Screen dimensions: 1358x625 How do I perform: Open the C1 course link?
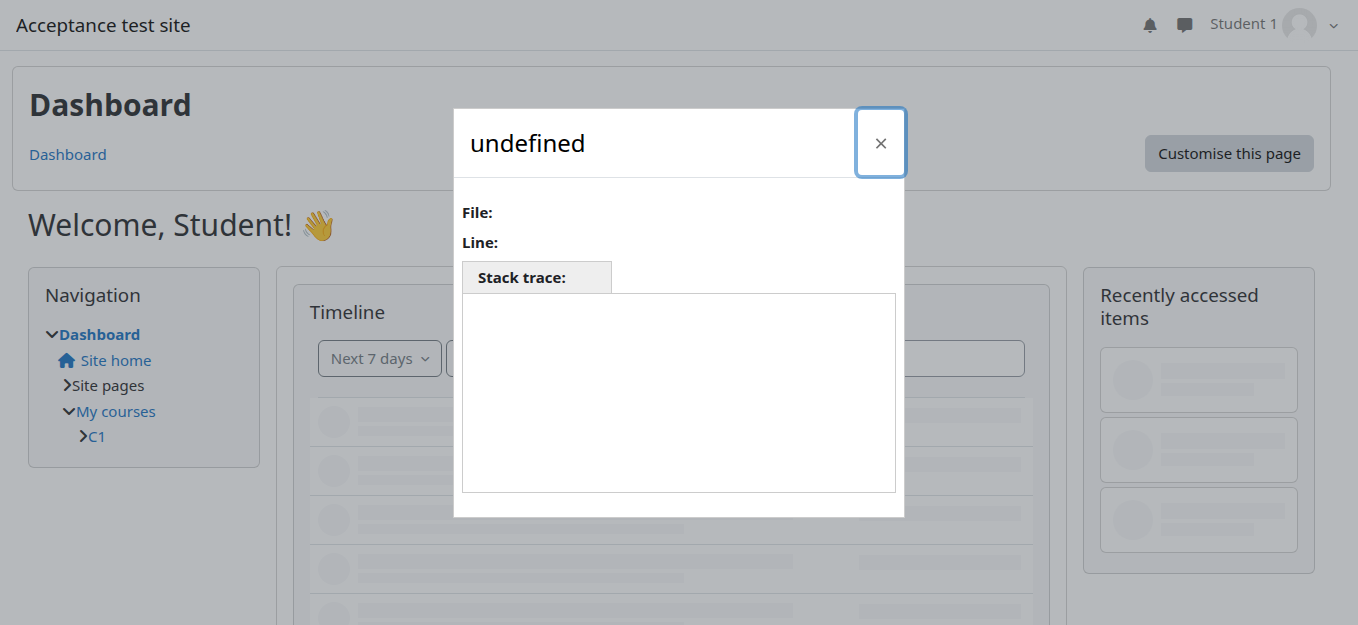(97, 437)
